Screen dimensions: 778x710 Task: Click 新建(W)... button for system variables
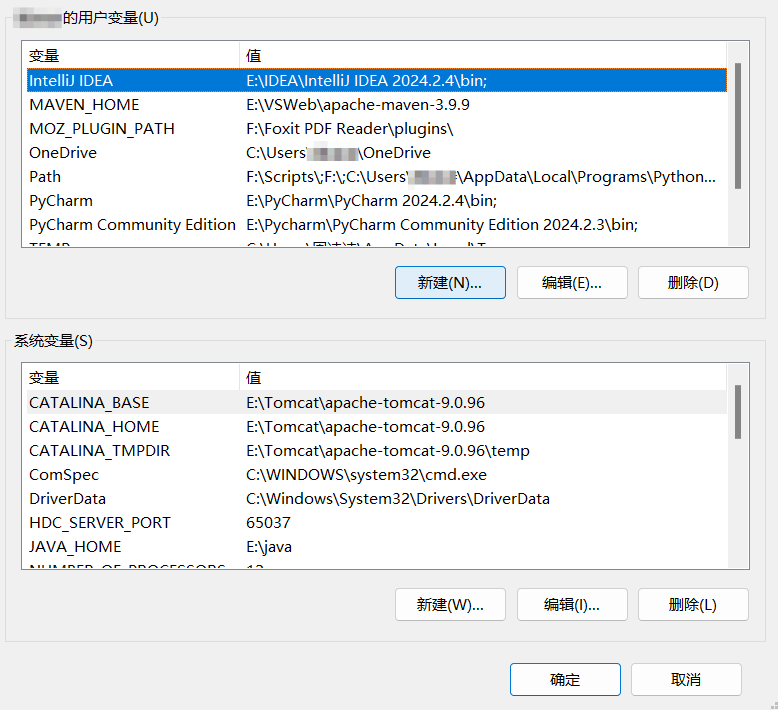pos(450,604)
